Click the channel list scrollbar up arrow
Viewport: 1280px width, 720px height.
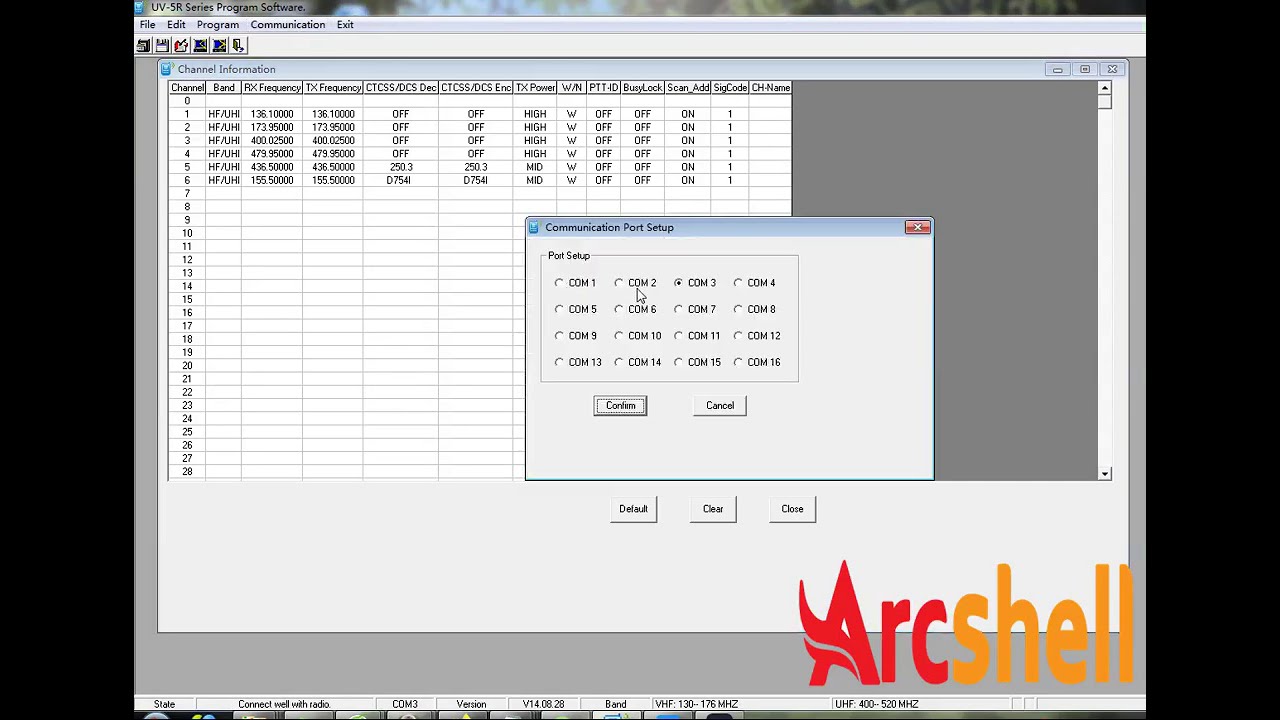[1105, 88]
